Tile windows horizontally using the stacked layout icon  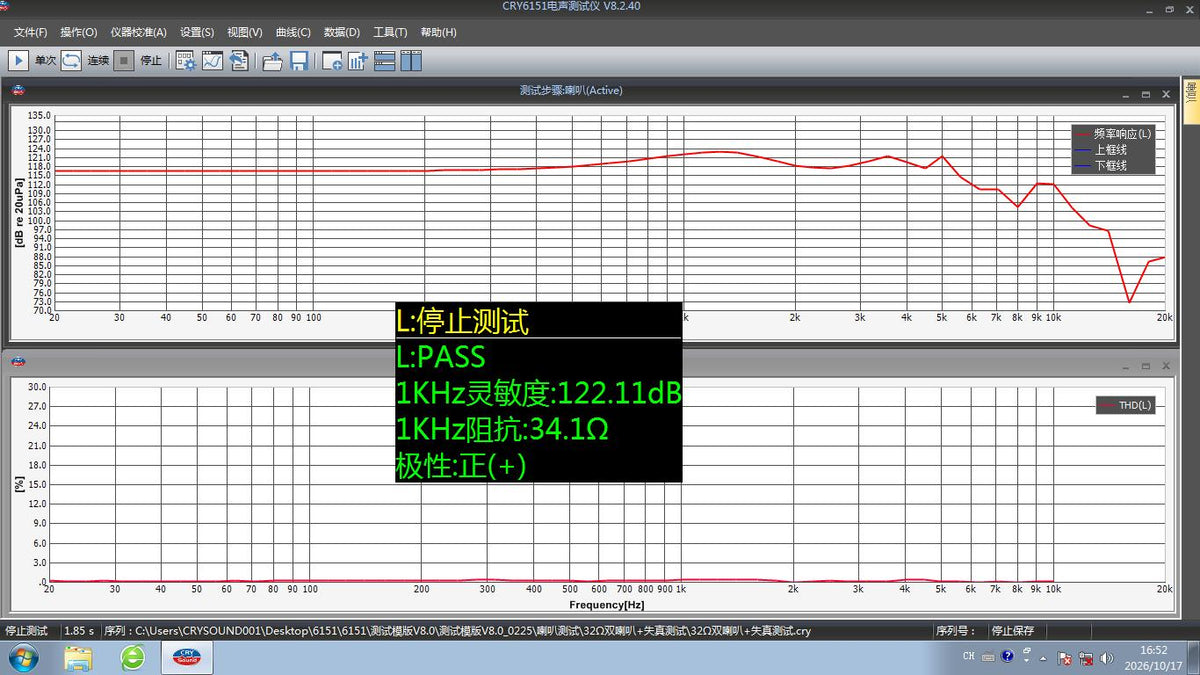[385, 60]
